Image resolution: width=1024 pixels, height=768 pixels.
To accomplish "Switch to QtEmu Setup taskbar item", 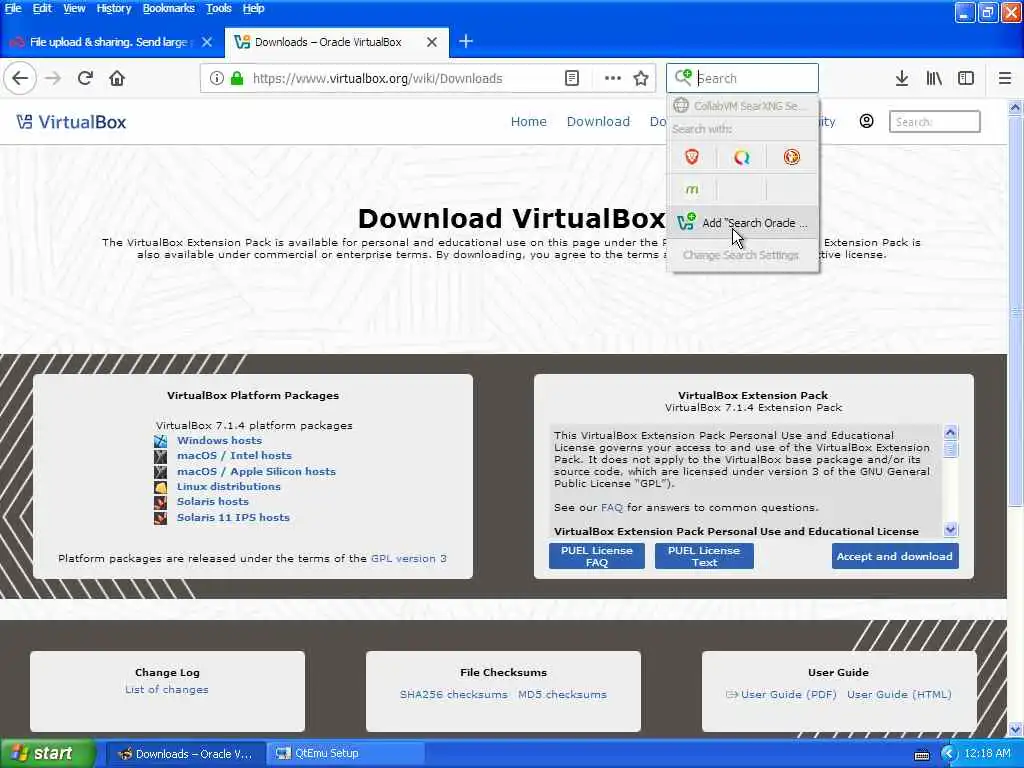I will point(346,754).
